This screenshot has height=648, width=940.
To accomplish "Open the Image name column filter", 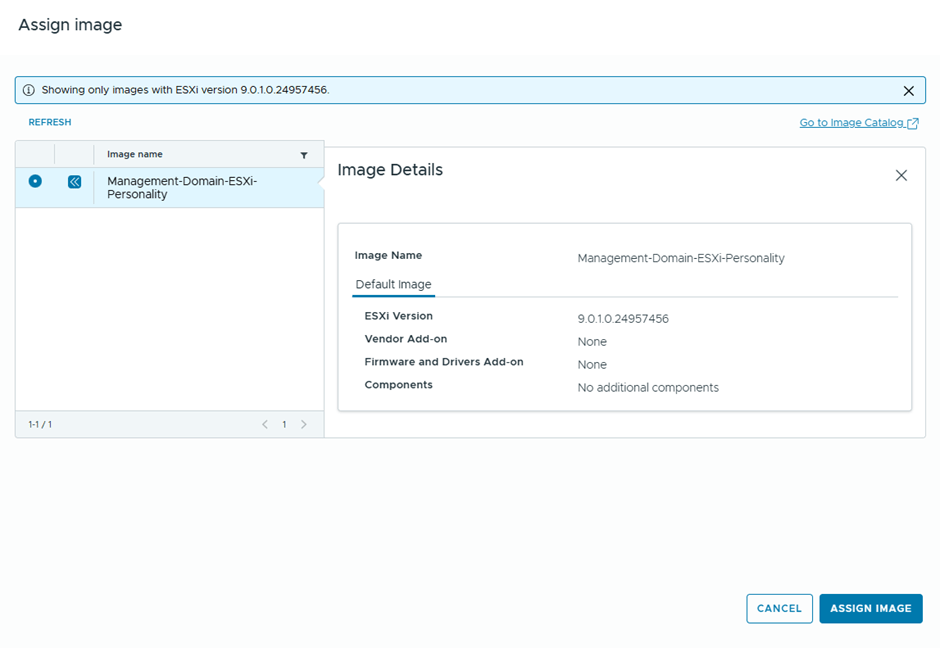I will [304, 155].
